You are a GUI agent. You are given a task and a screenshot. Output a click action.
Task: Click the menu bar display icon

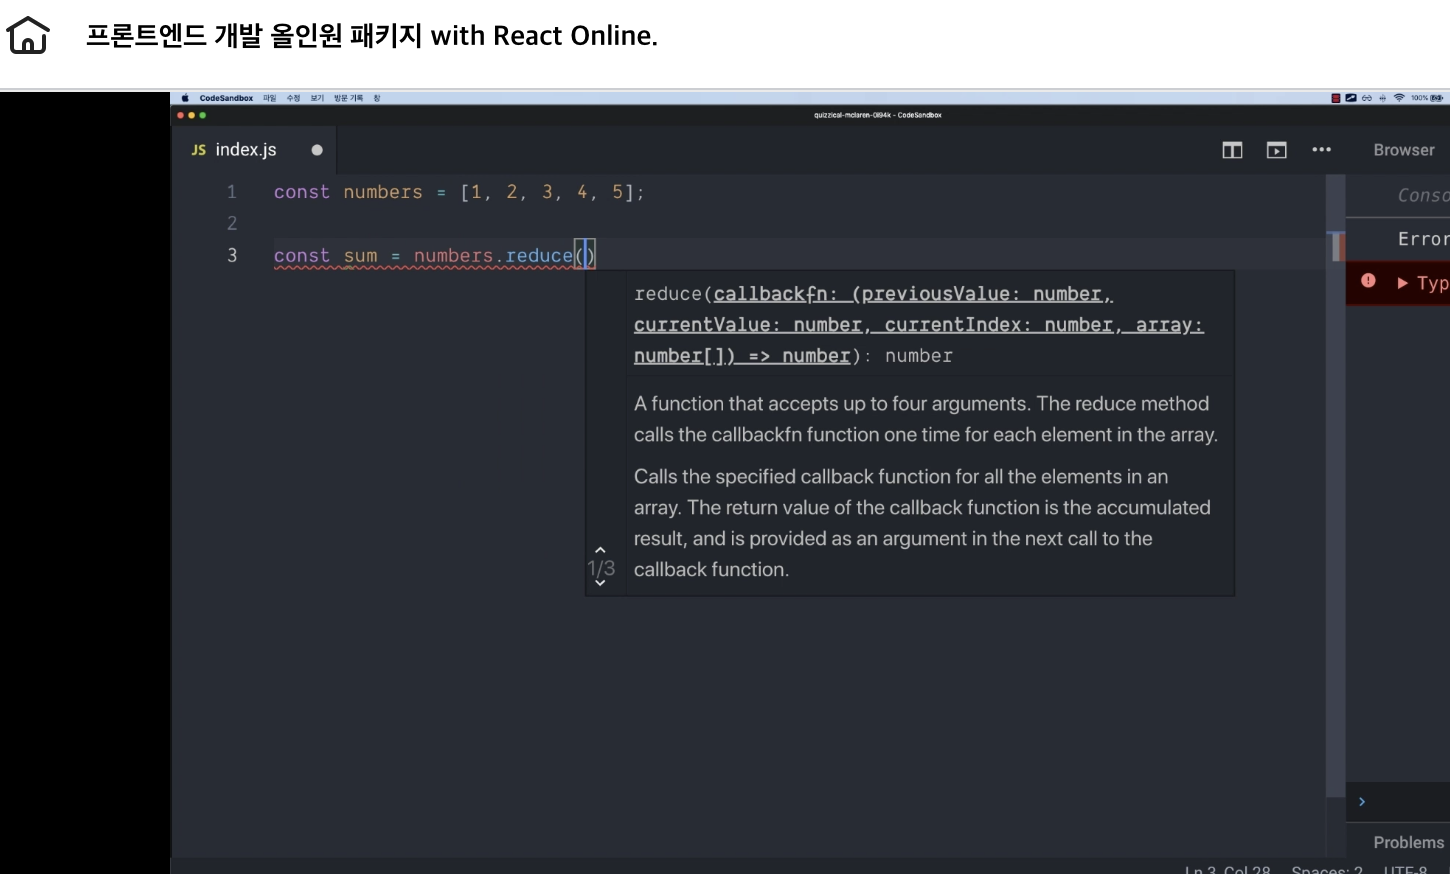click(1351, 98)
